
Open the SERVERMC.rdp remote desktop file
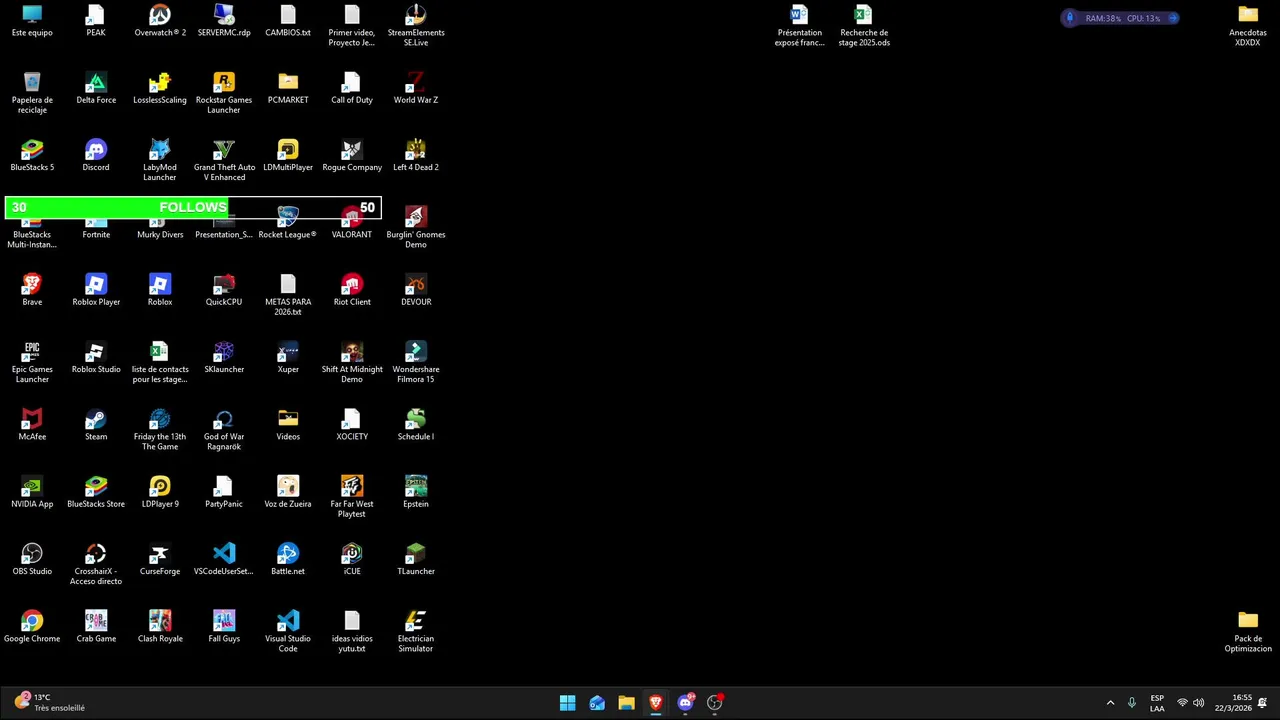(224, 22)
